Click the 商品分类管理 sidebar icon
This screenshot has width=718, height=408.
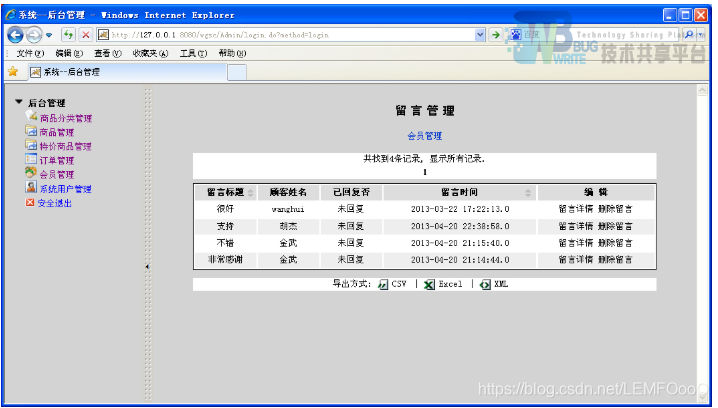[x=31, y=116]
